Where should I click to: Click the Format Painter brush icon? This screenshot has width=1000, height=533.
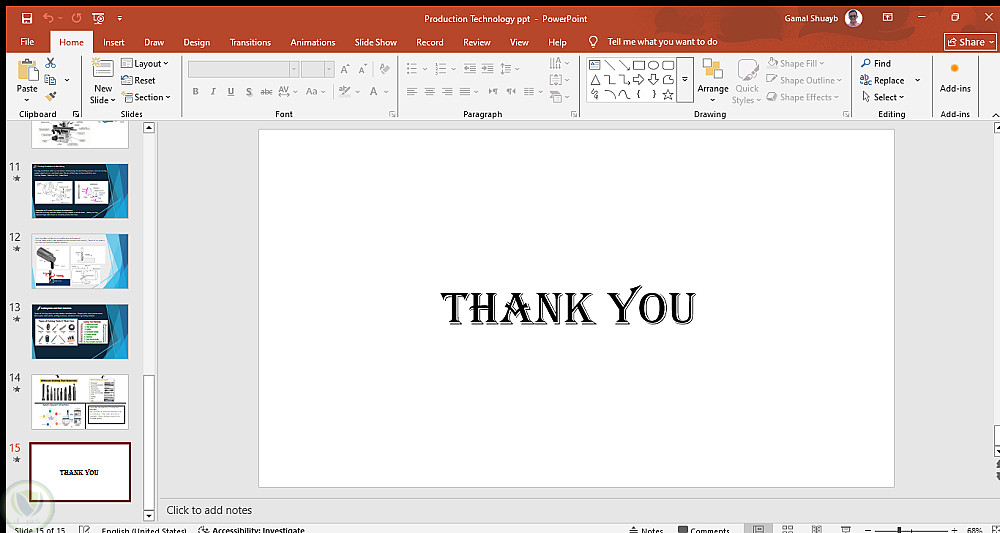(50, 96)
